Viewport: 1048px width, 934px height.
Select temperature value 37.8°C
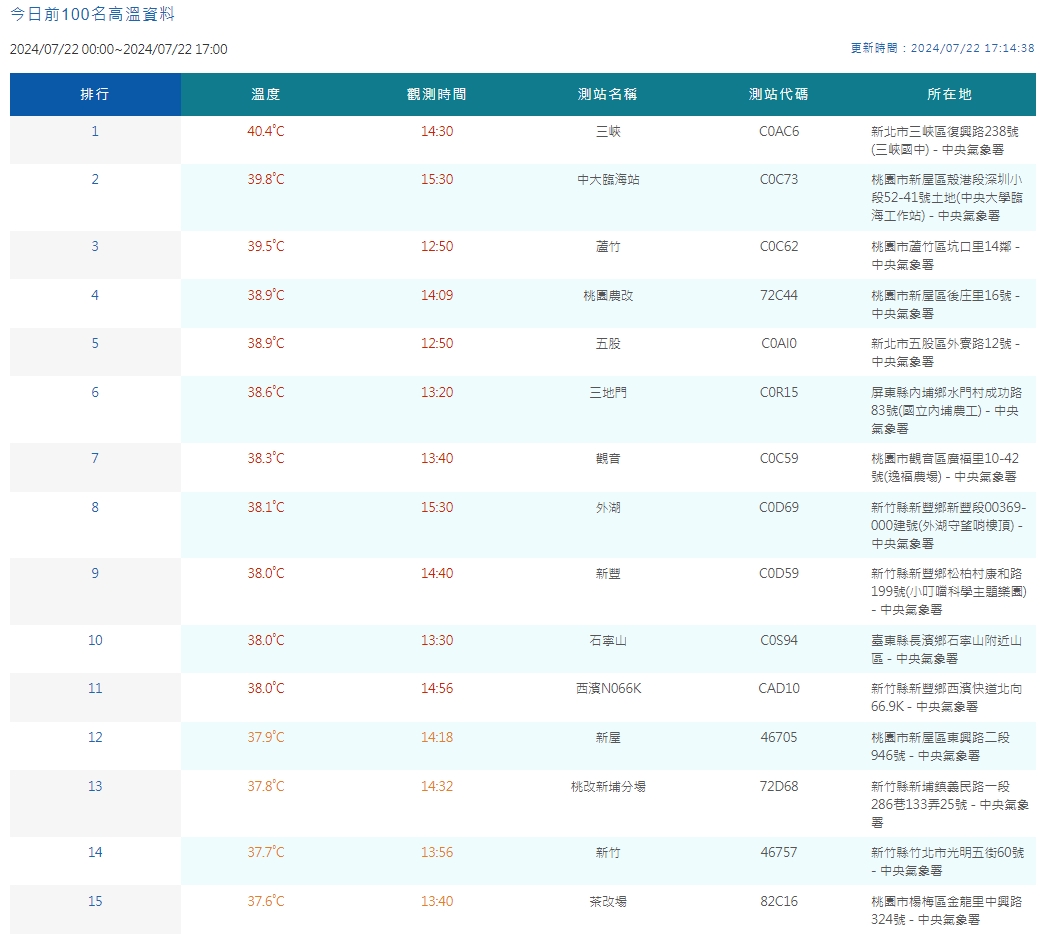pos(266,786)
